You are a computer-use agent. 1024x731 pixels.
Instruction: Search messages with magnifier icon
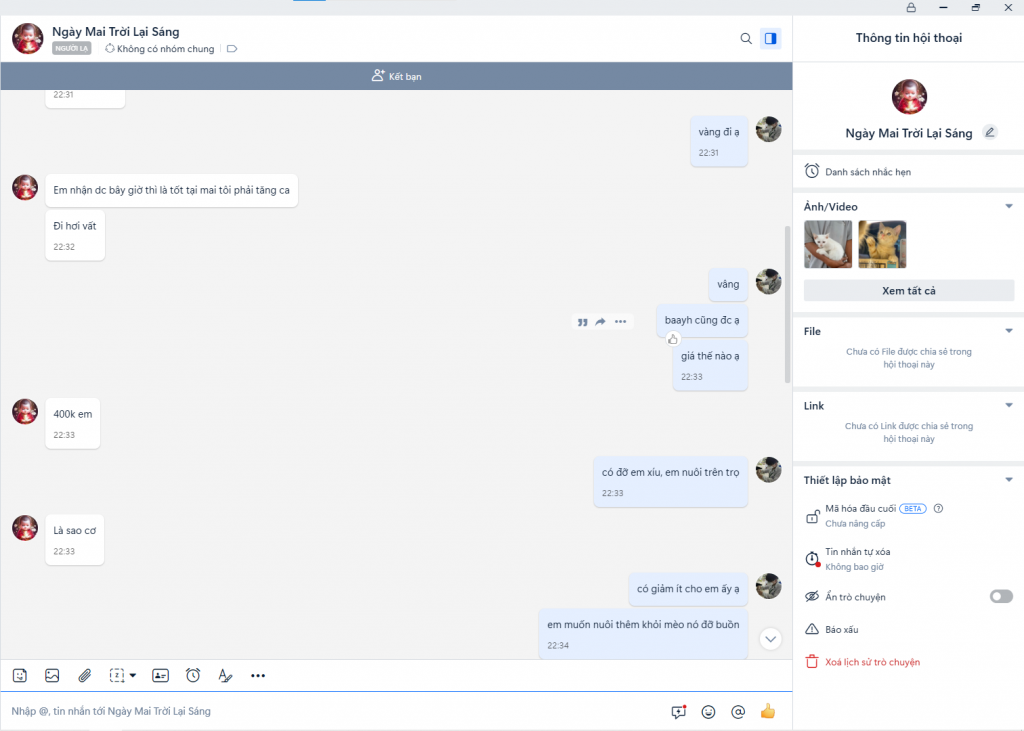[746, 39]
